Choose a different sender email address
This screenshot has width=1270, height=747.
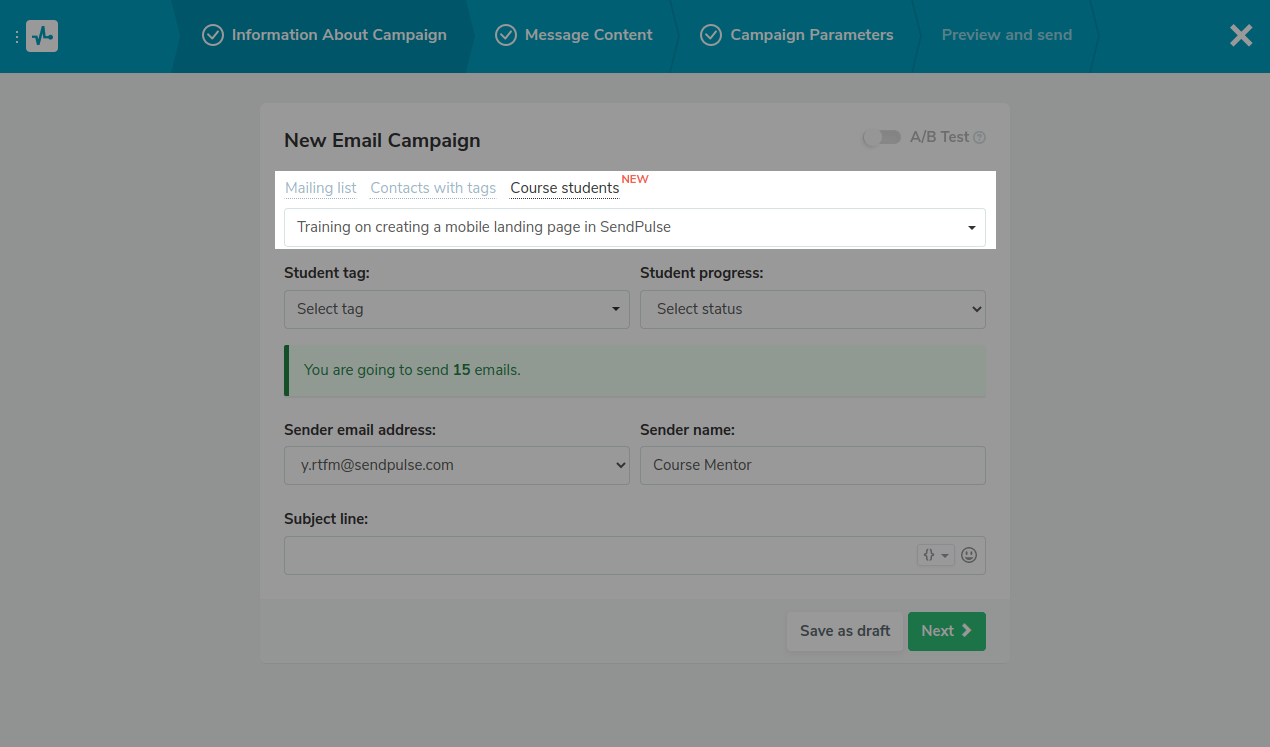click(456, 465)
